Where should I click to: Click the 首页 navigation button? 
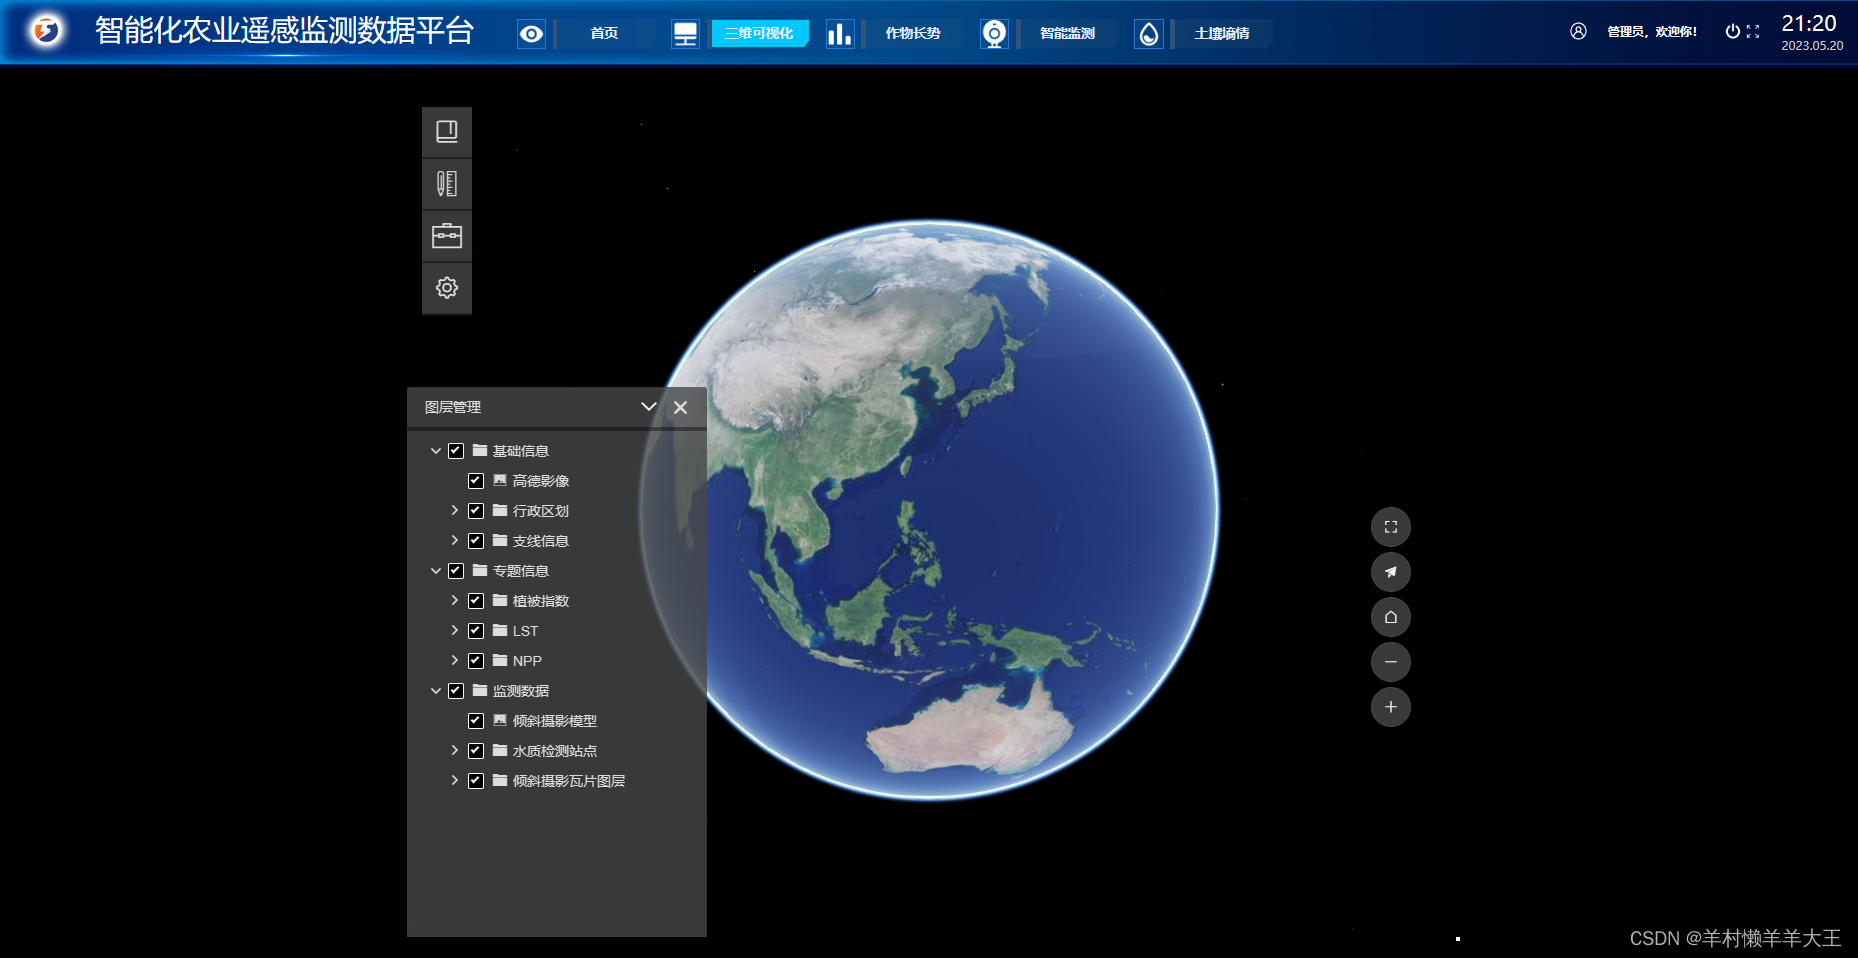604,33
